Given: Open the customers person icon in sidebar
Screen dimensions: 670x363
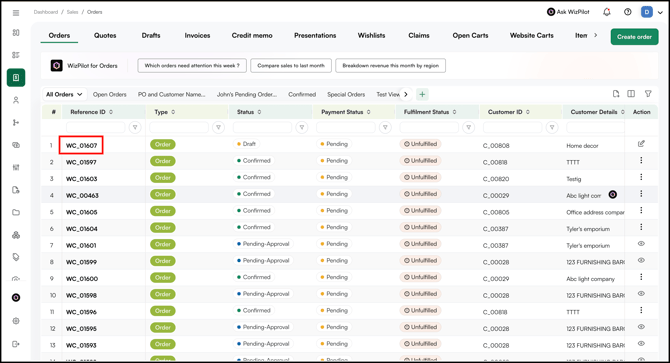Looking at the screenshot, I should (16, 100).
